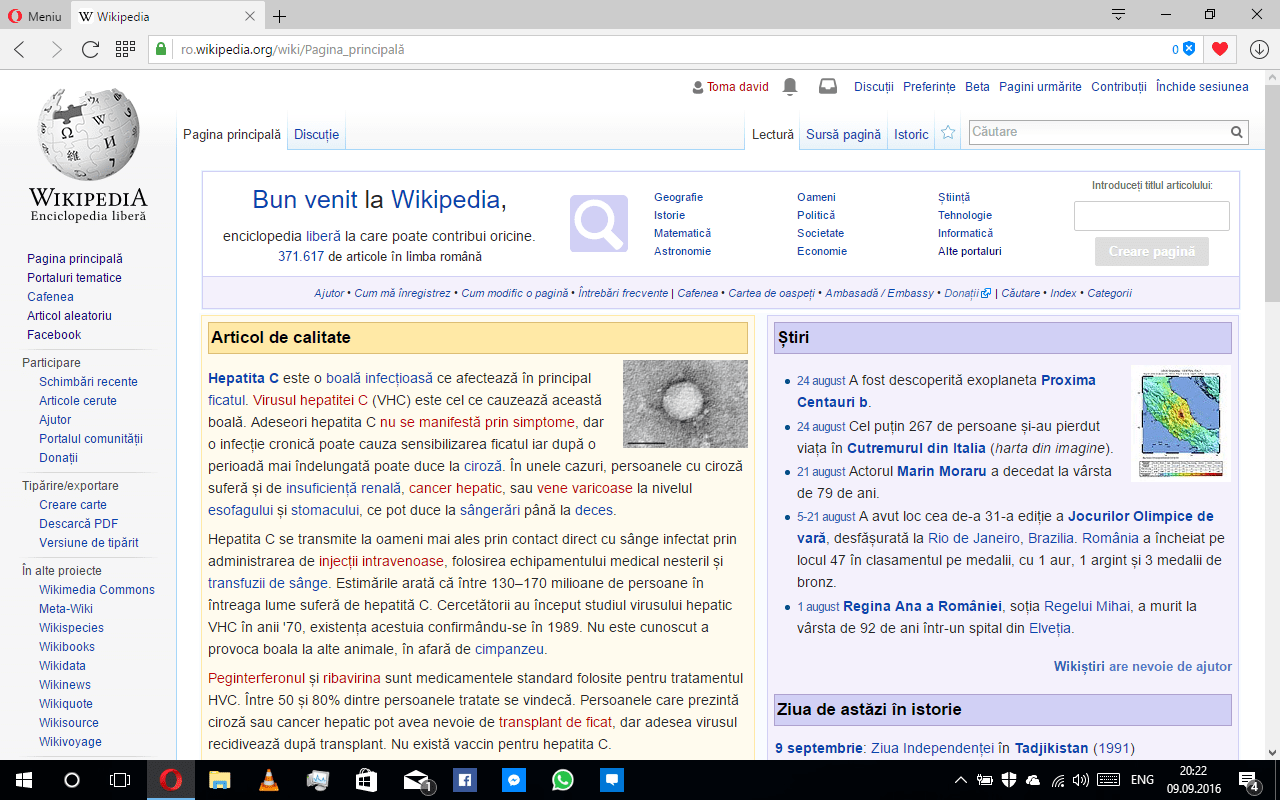Open Opera's tab menu icon in title bar
Image resolution: width=1280 pixels, height=800 pixels.
pos(1119,14)
